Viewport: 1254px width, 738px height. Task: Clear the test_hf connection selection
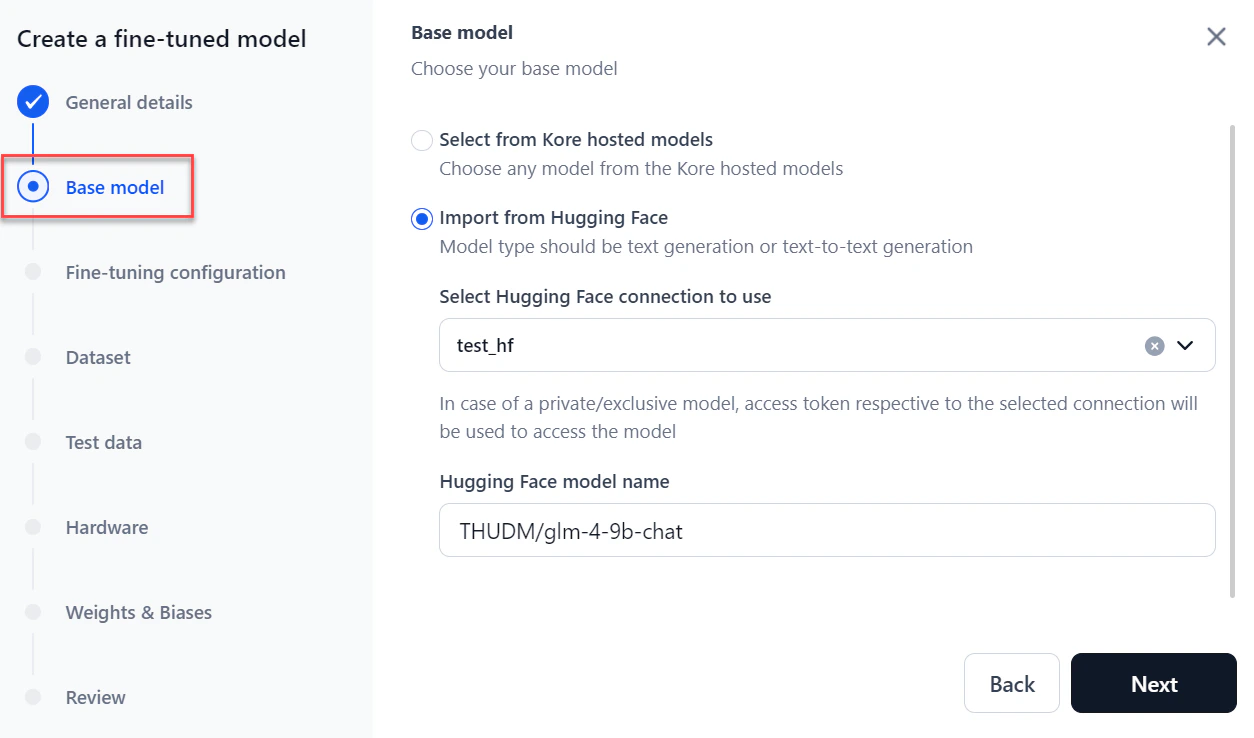coord(1154,346)
